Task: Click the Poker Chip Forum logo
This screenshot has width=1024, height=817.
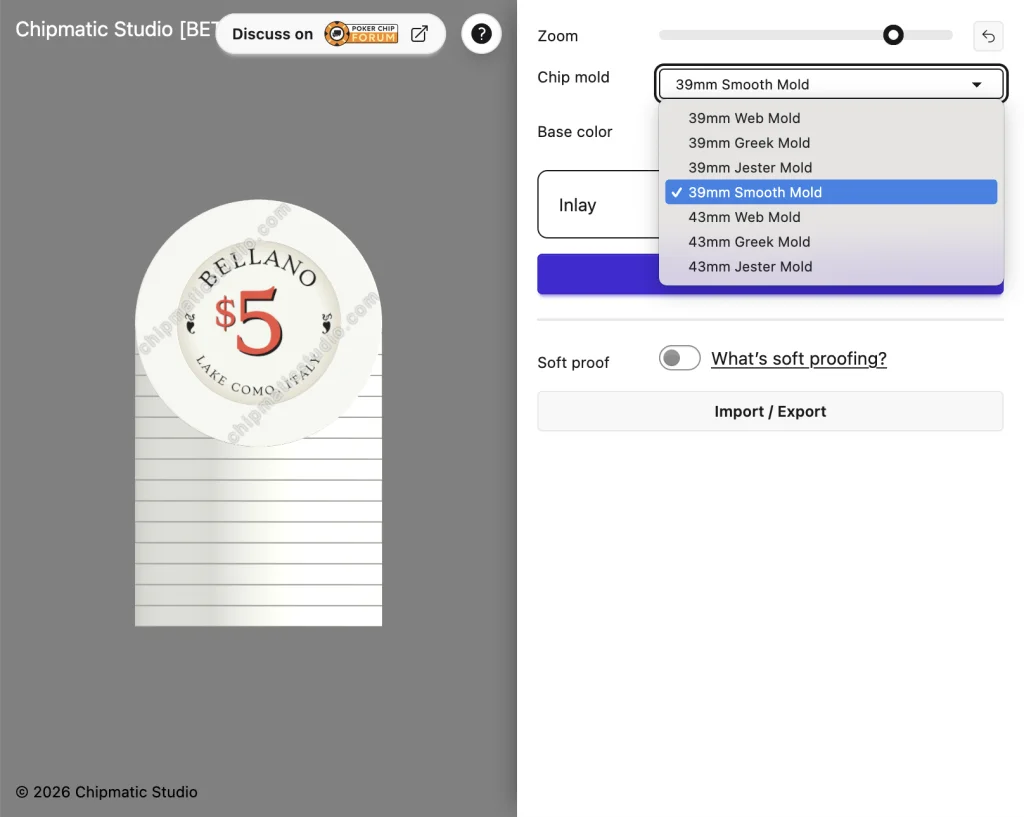Action: (x=361, y=33)
